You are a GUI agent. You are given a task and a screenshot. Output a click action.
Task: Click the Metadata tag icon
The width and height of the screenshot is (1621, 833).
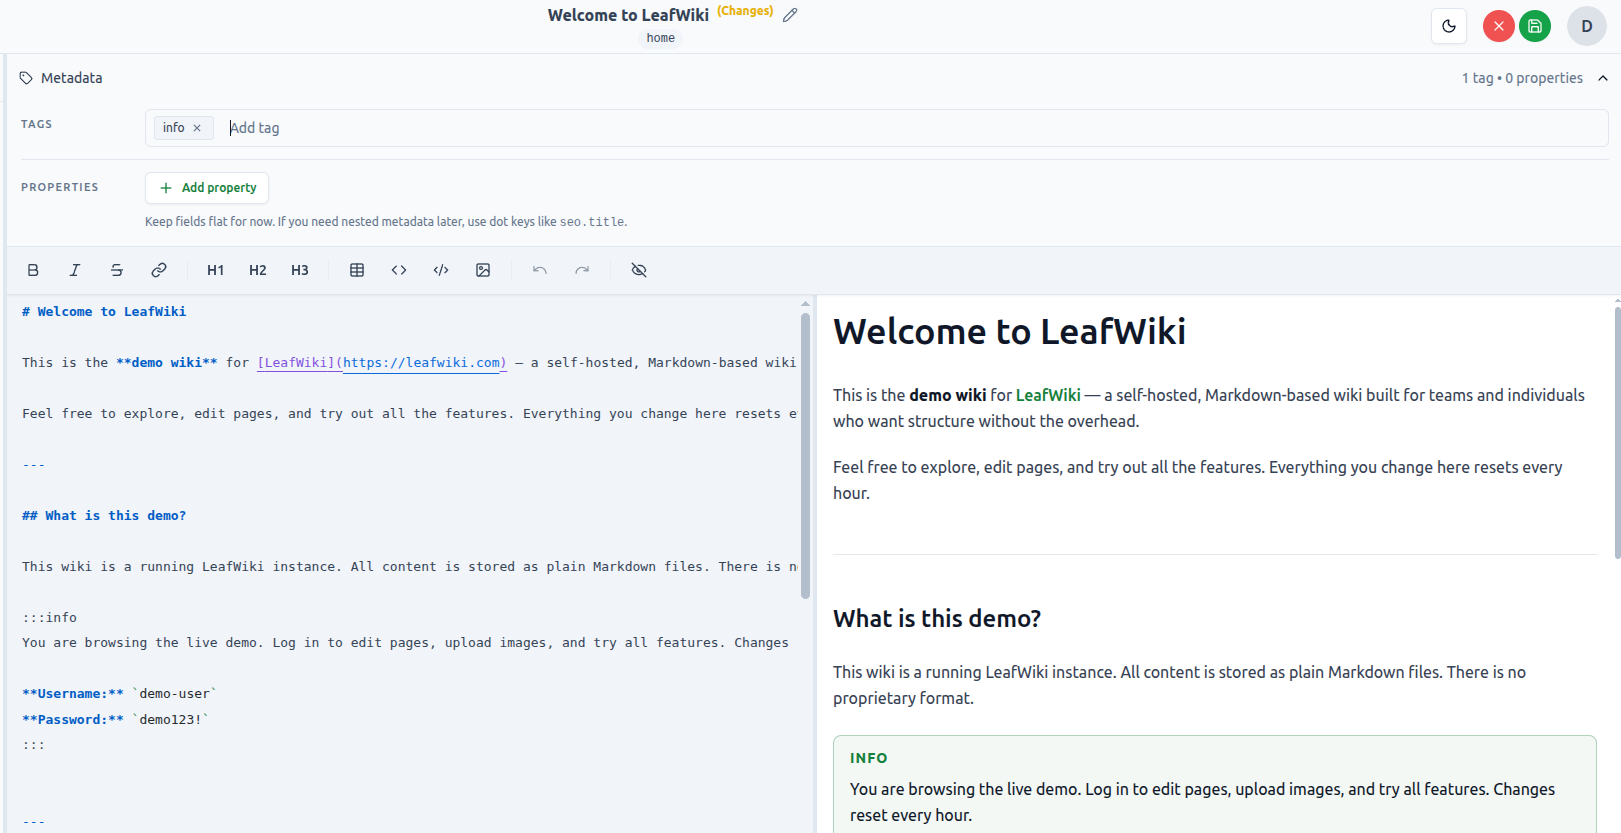click(x=26, y=78)
